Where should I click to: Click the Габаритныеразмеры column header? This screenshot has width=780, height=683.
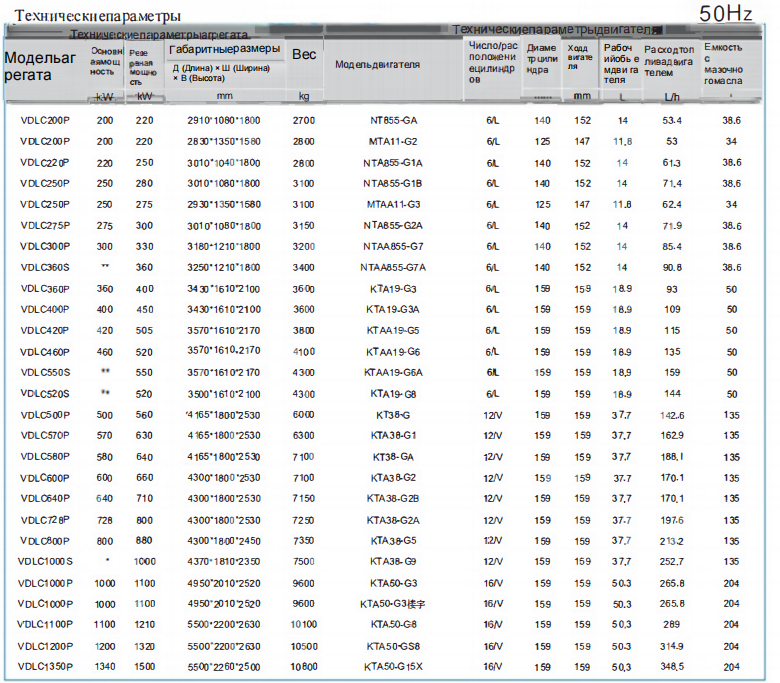point(226,49)
